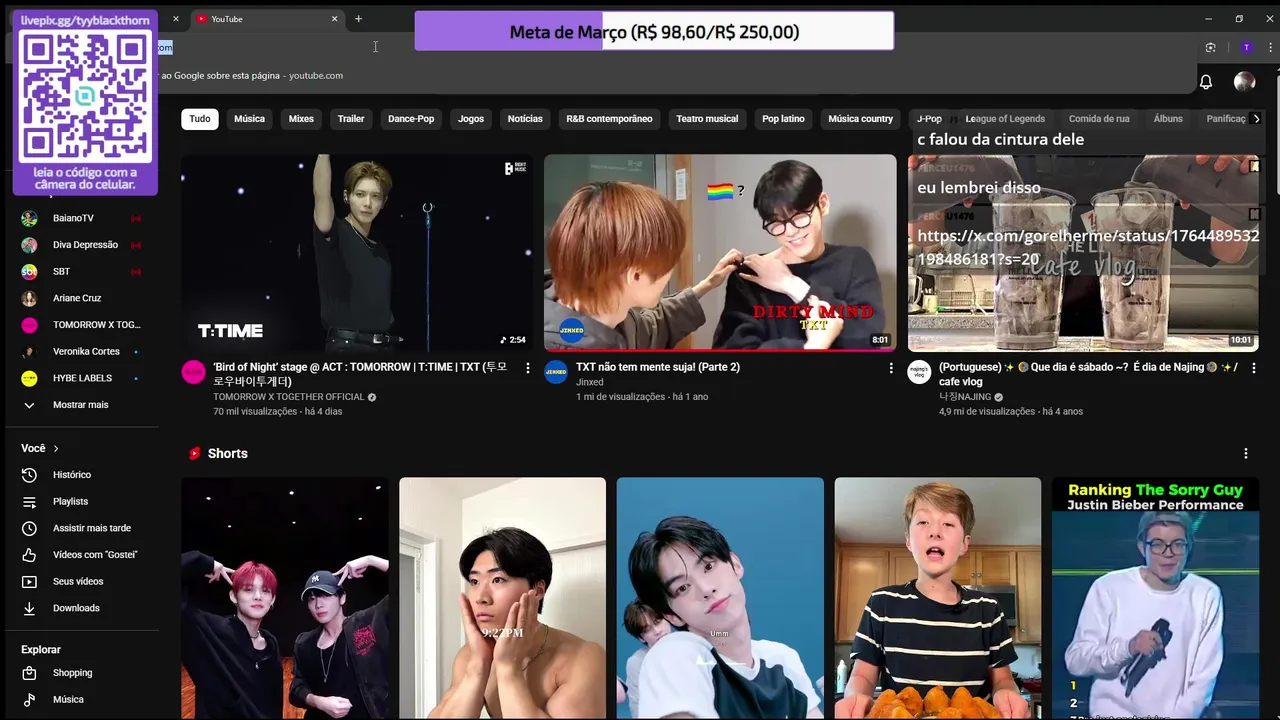Open Vídeos com "Gostei" thumbs-up icon

tap(29, 555)
